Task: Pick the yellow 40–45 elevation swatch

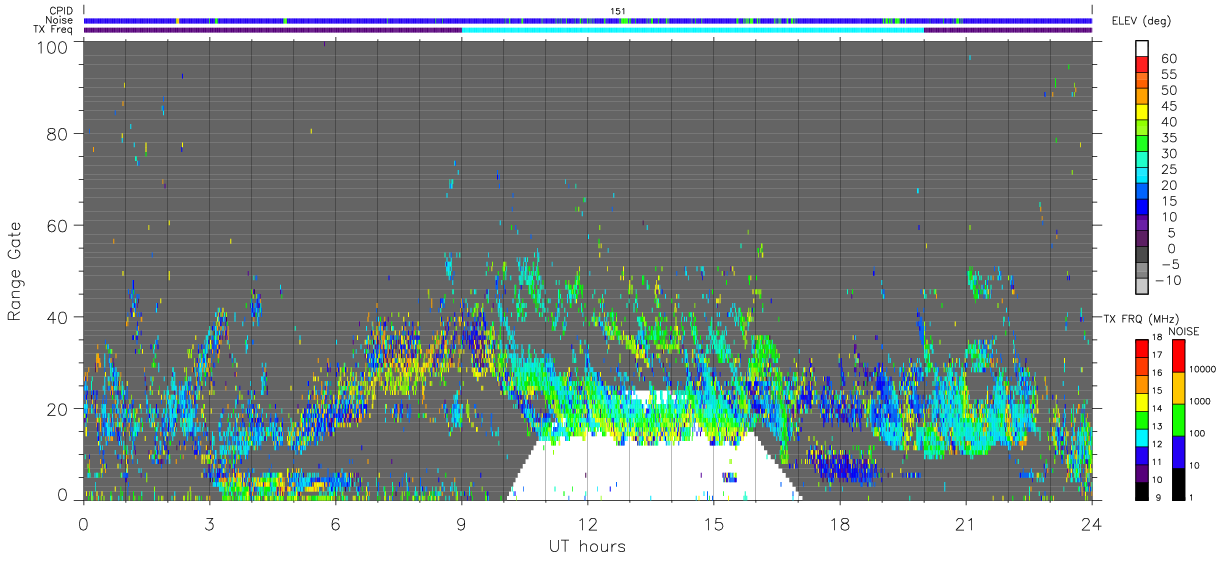Action: pyautogui.click(x=1142, y=111)
